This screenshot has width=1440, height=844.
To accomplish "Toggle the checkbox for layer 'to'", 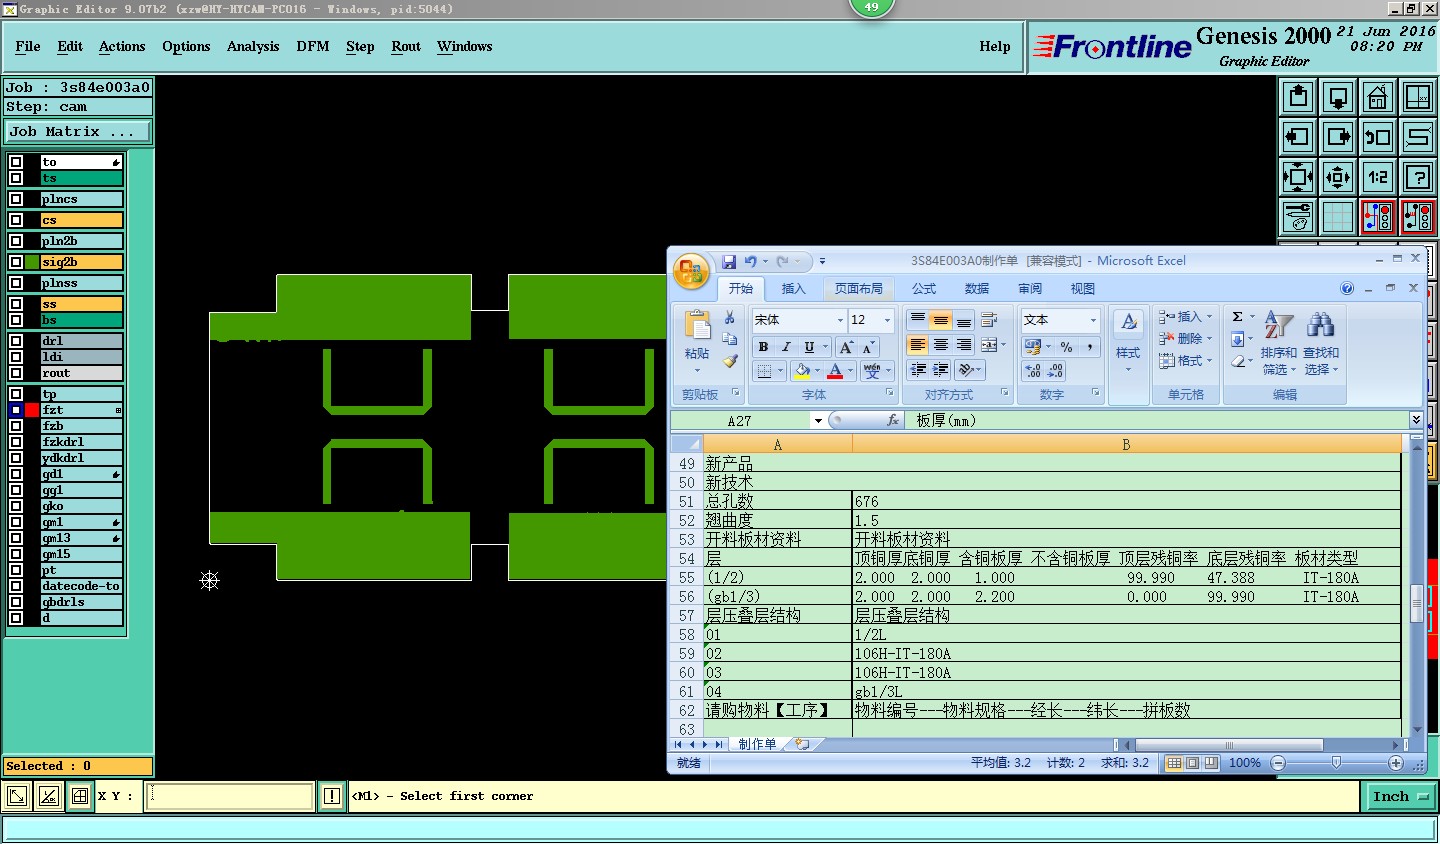I will [x=16, y=162].
